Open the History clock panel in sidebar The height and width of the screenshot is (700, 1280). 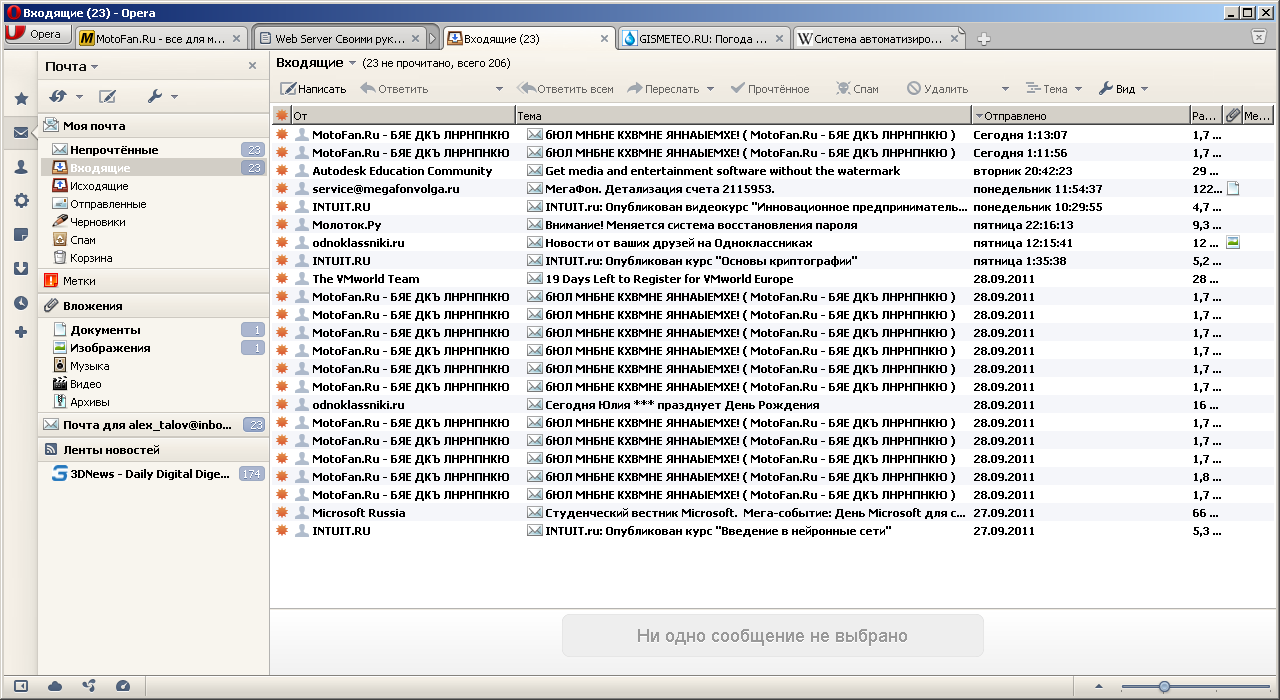click(20, 303)
